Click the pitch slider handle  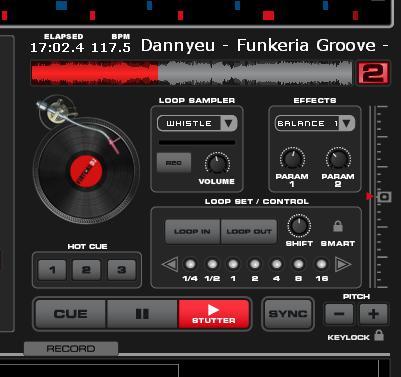(384, 197)
